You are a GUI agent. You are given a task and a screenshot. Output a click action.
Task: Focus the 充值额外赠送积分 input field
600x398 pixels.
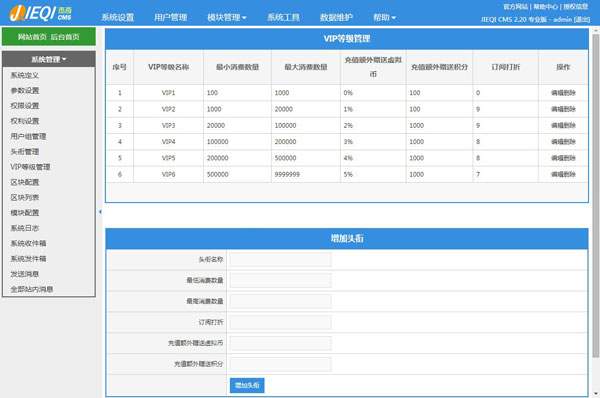(280, 364)
